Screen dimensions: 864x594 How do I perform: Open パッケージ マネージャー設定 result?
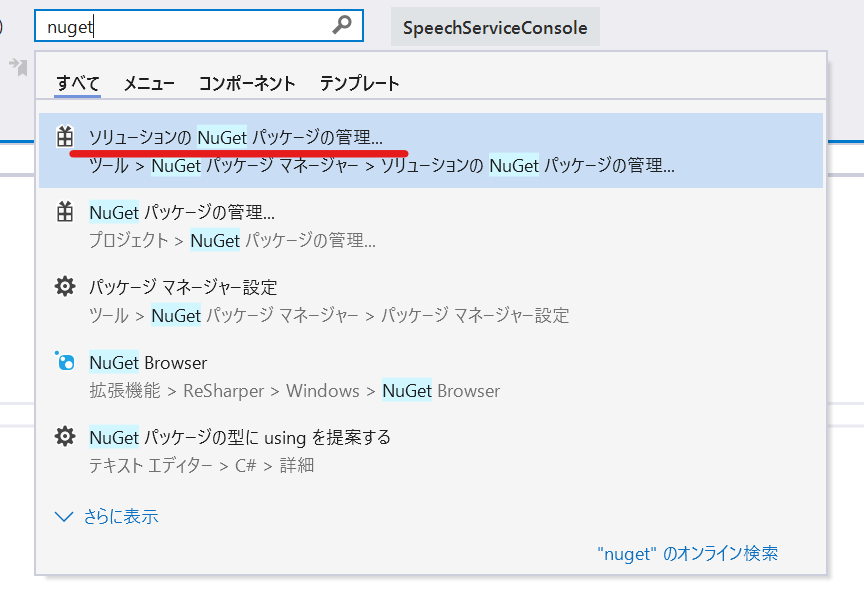coord(431,301)
